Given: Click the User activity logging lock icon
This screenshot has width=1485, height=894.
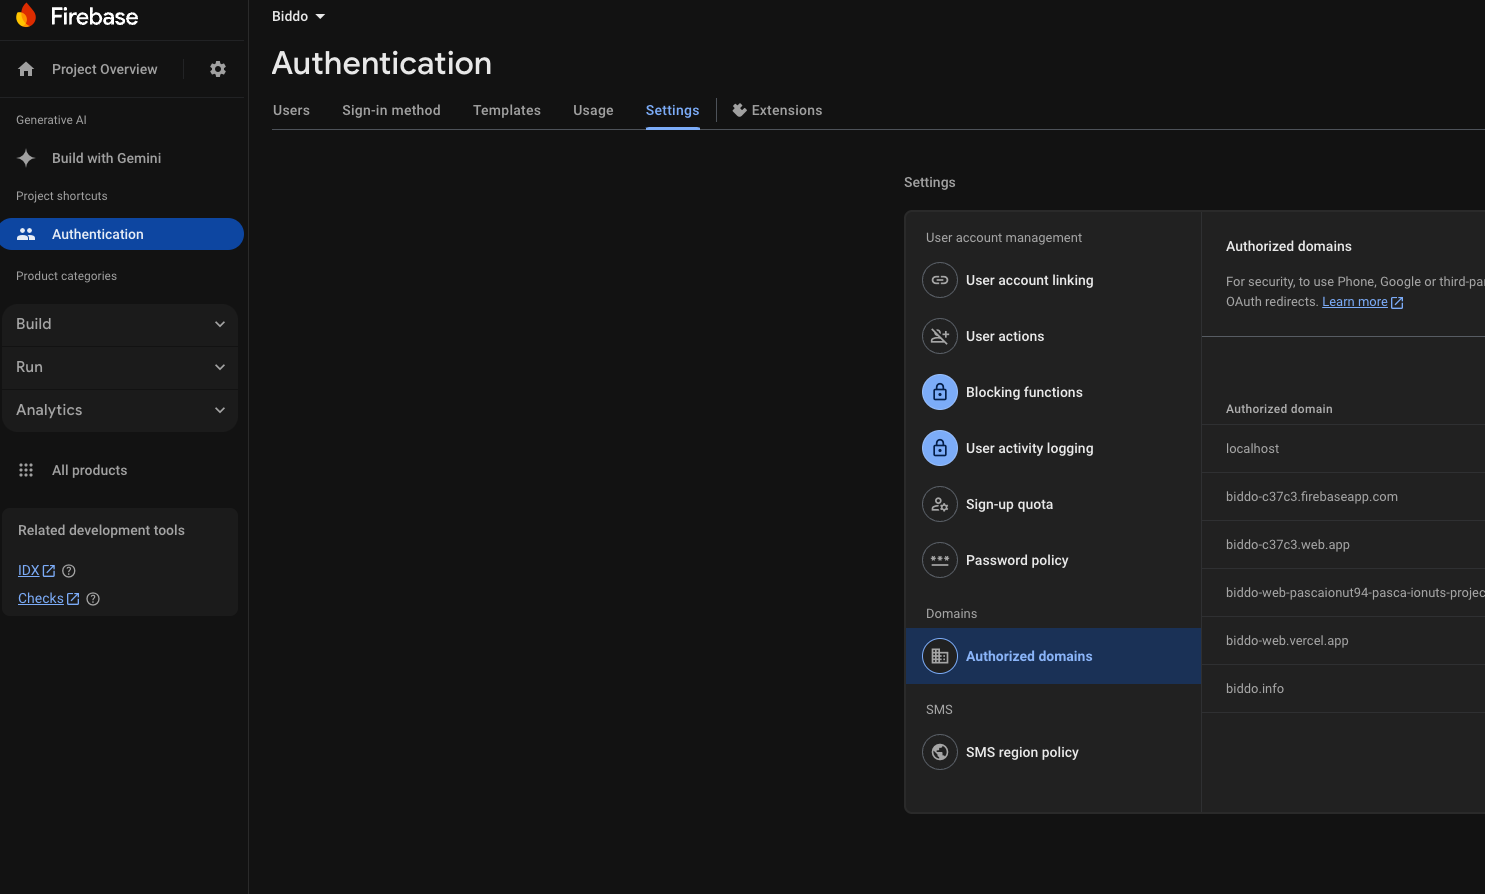Looking at the screenshot, I should tap(940, 448).
